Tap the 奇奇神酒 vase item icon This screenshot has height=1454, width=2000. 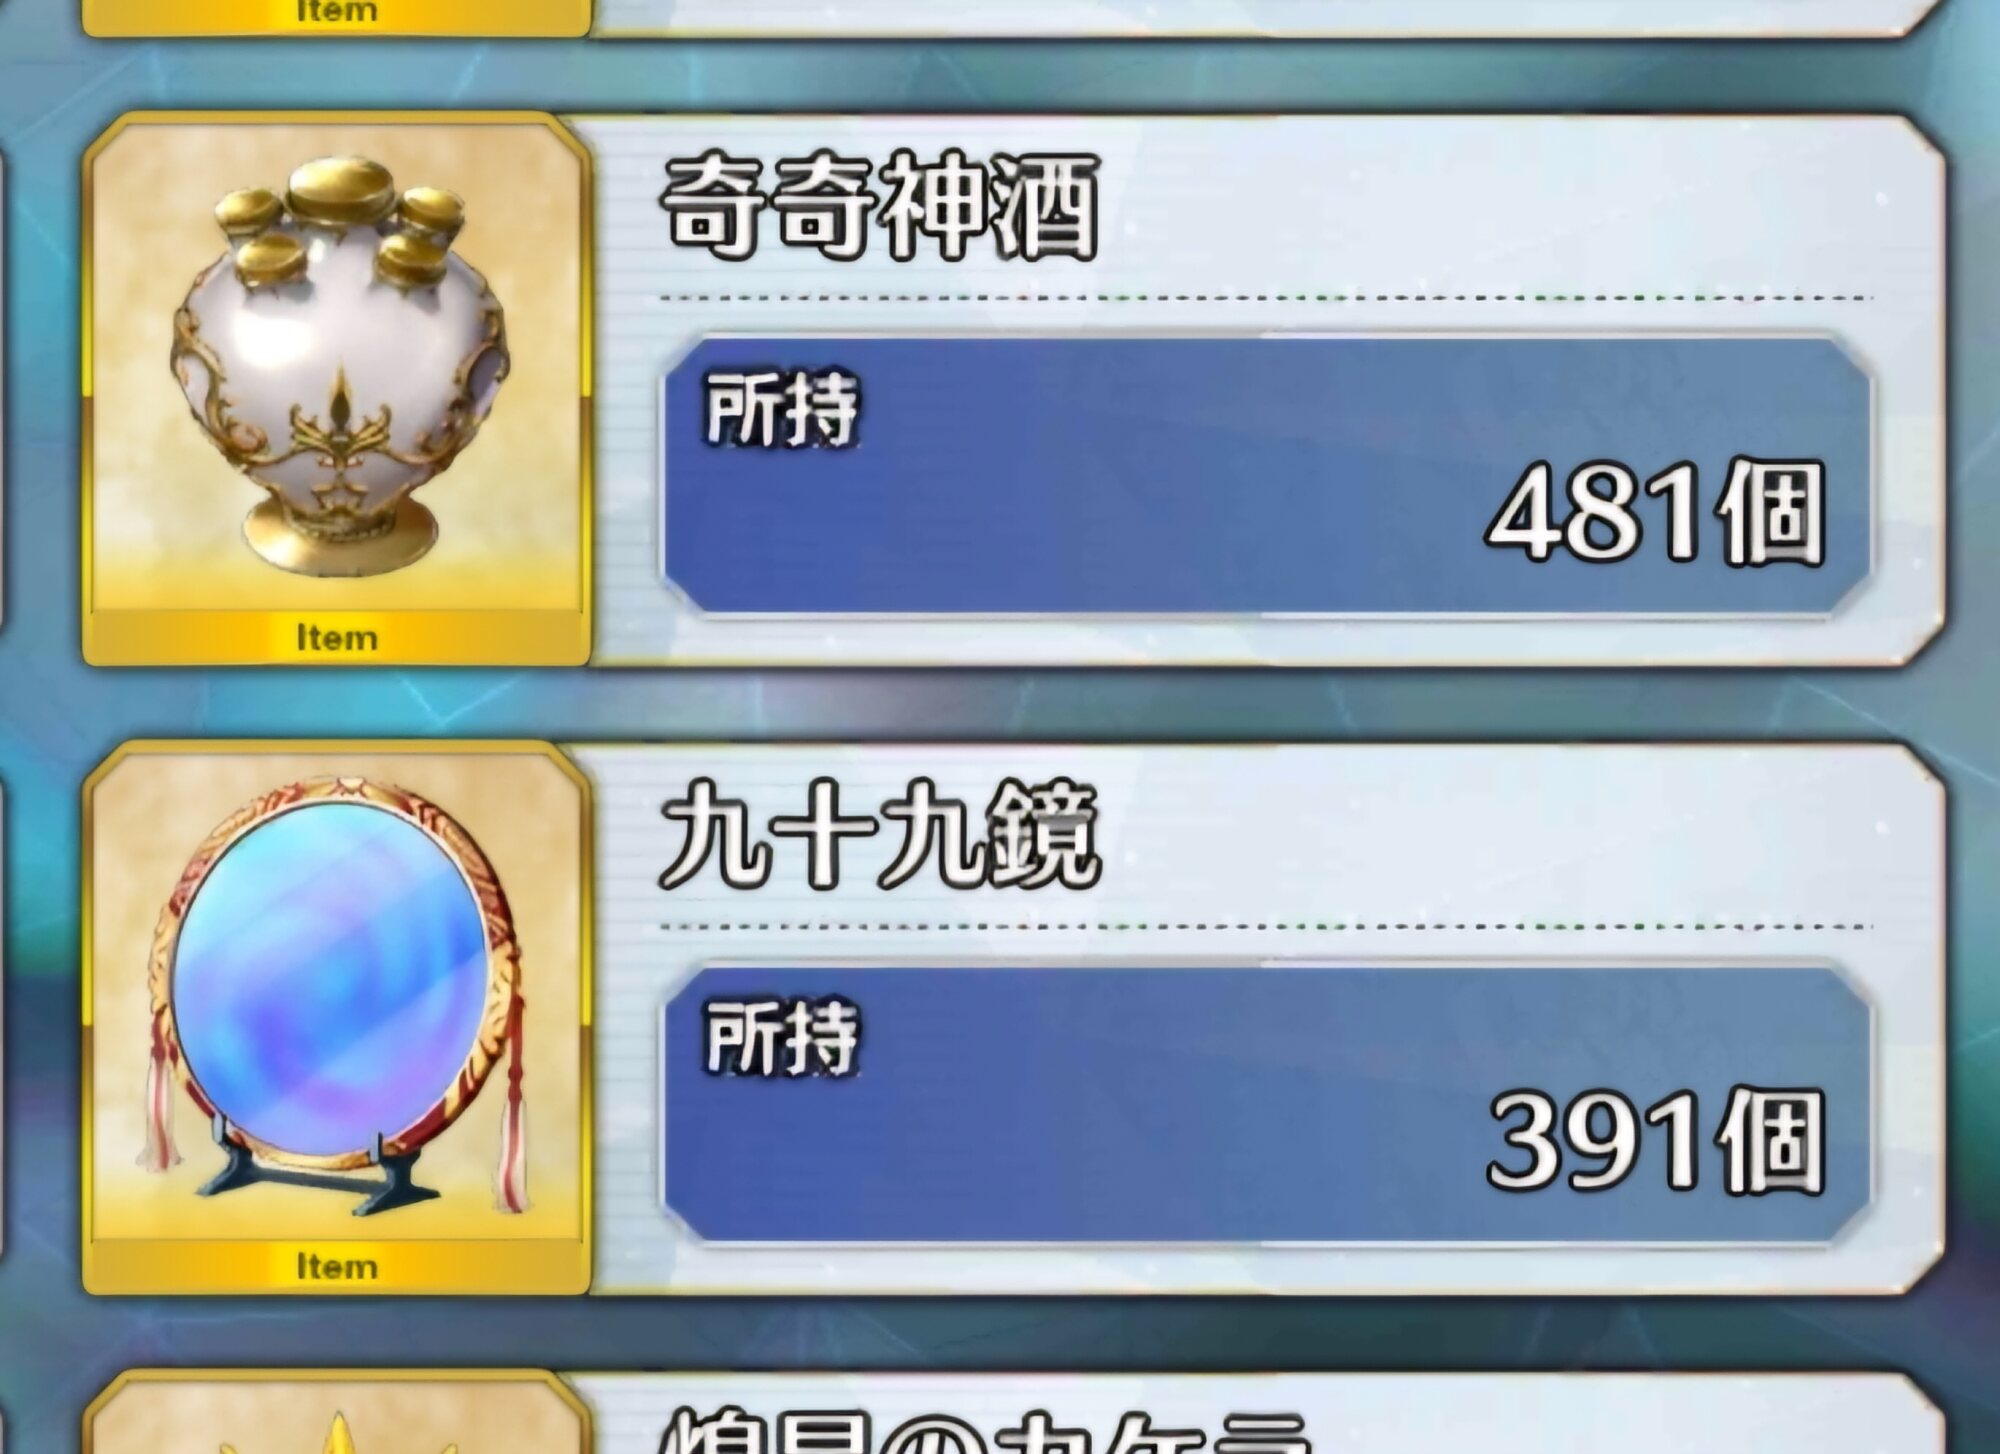click(337, 389)
